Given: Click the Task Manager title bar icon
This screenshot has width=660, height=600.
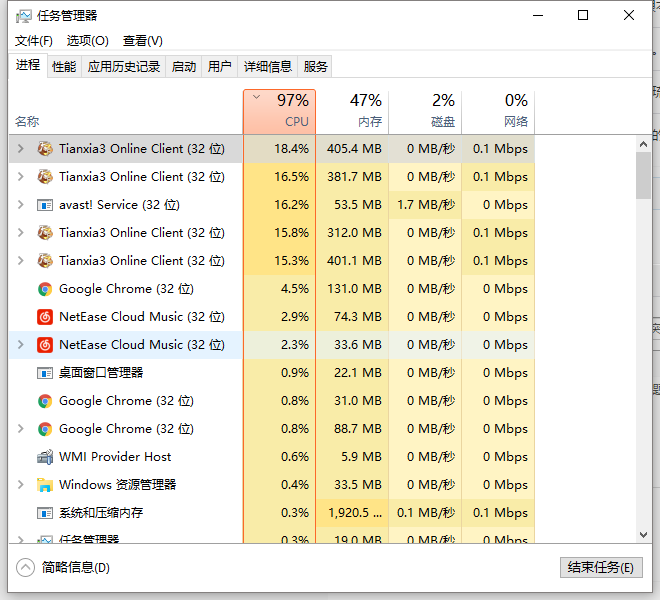Looking at the screenshot, I should [x=24, y=16].
